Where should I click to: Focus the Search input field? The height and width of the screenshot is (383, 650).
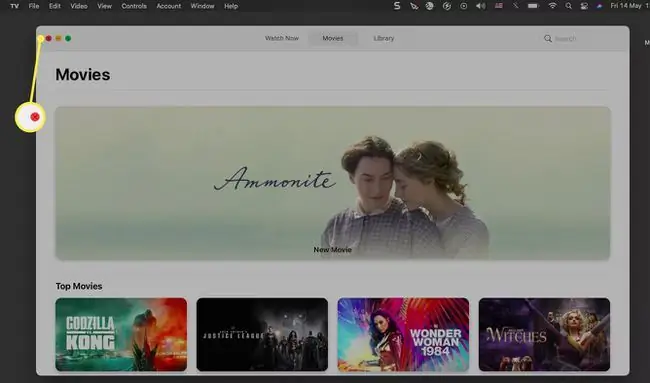click(565, 39)
